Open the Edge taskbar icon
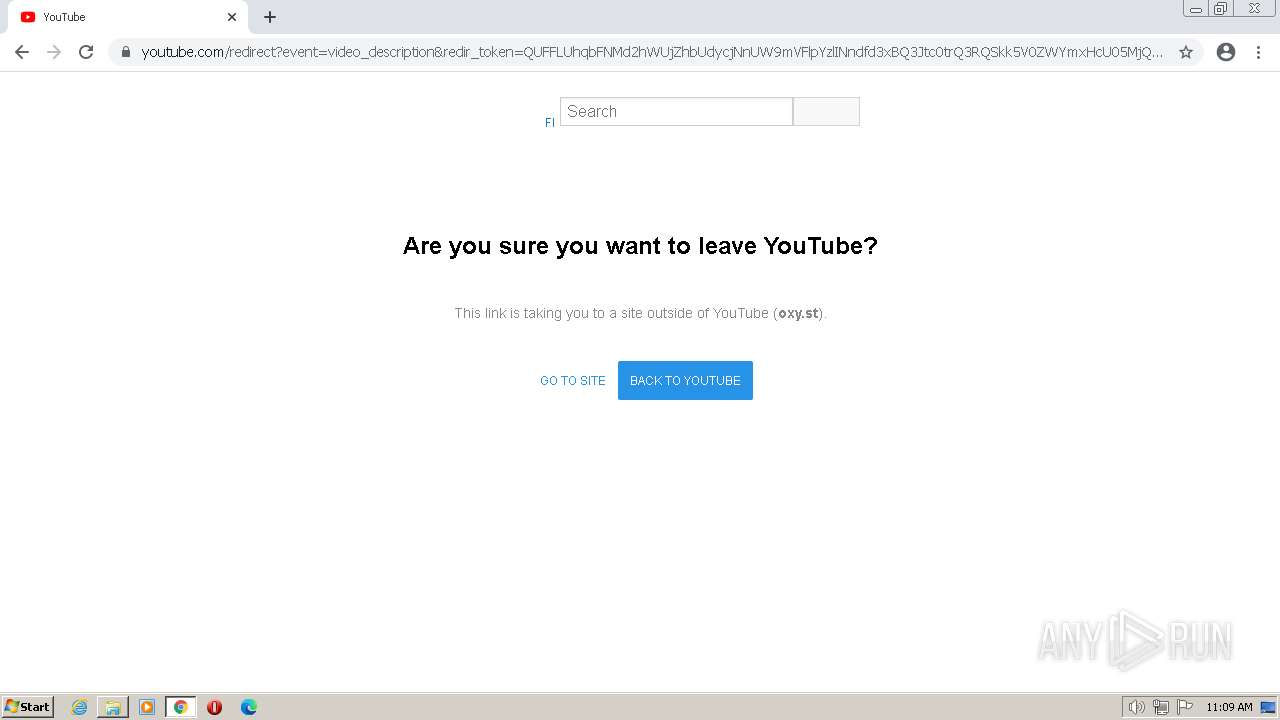Image resolution: width=1280 pixels, height=720 pixels. pos(249,707)
